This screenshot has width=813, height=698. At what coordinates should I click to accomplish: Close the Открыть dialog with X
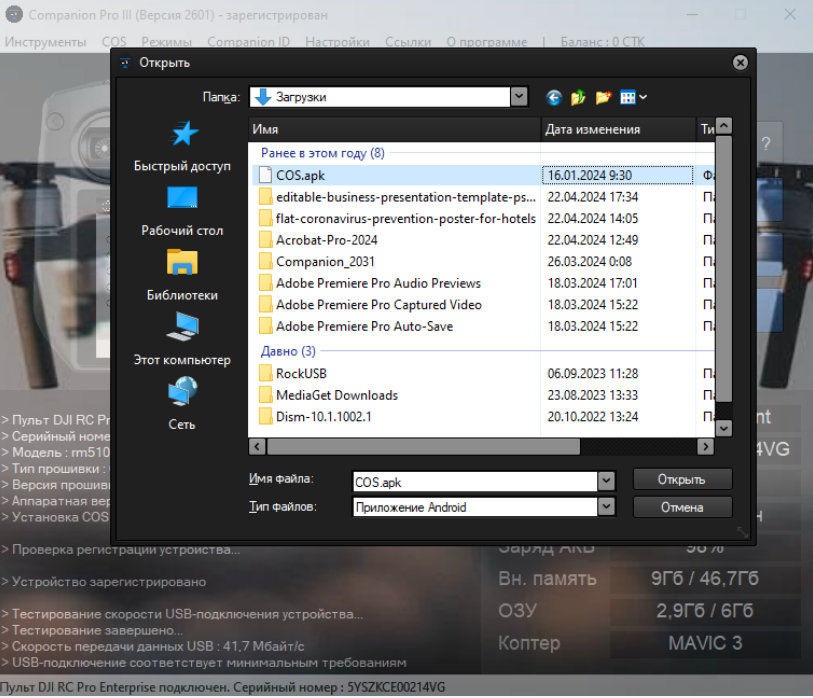[740, 63]
